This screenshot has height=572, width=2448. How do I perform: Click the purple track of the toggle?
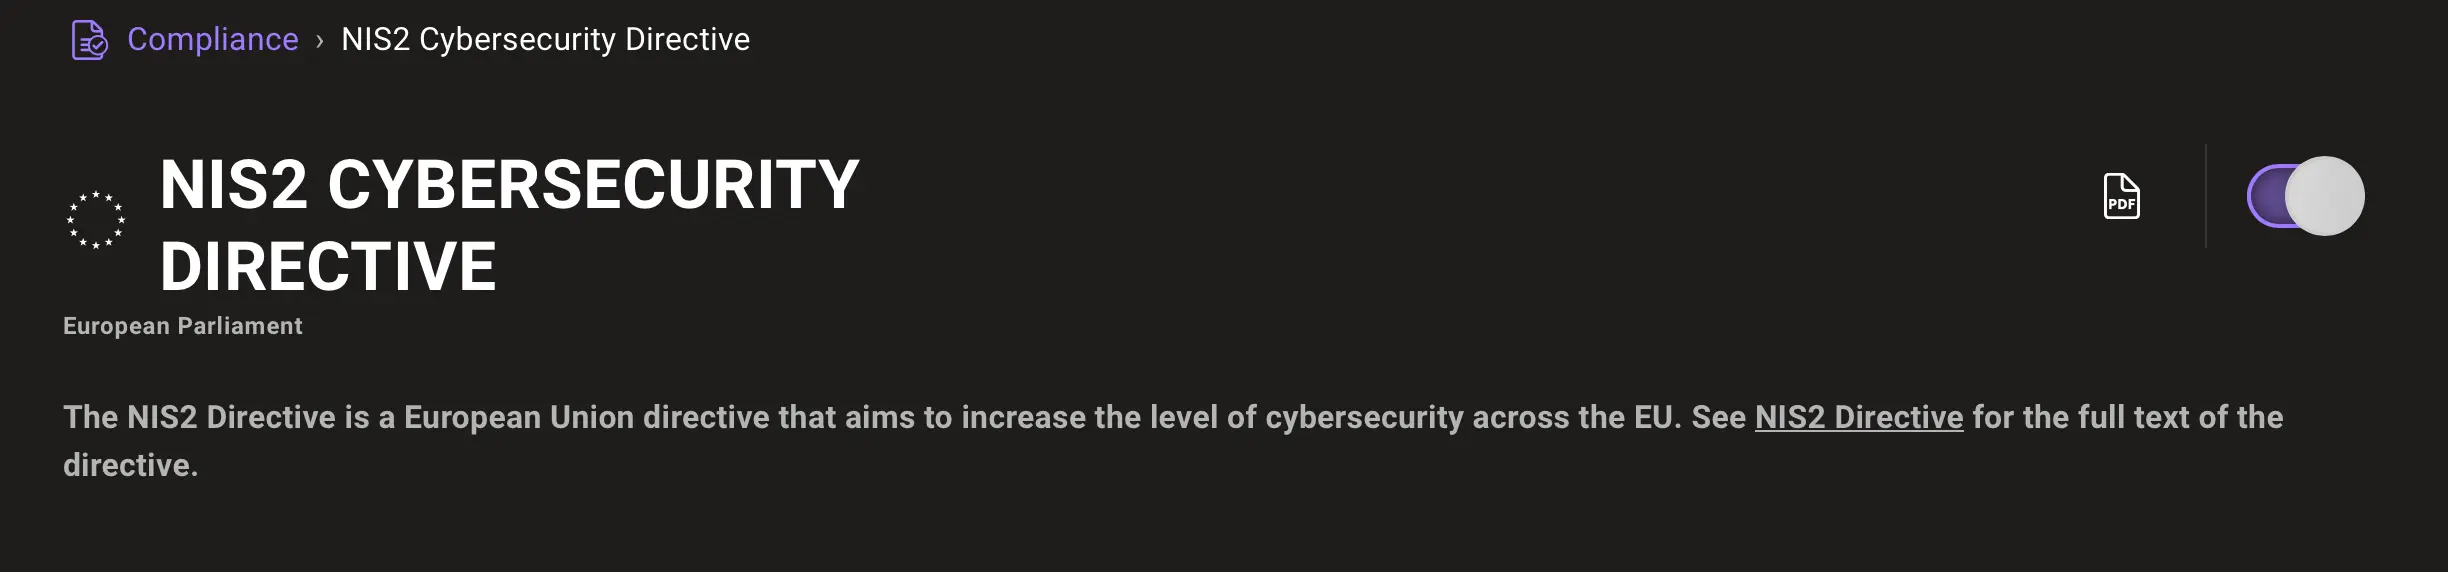pos(2267,196)
